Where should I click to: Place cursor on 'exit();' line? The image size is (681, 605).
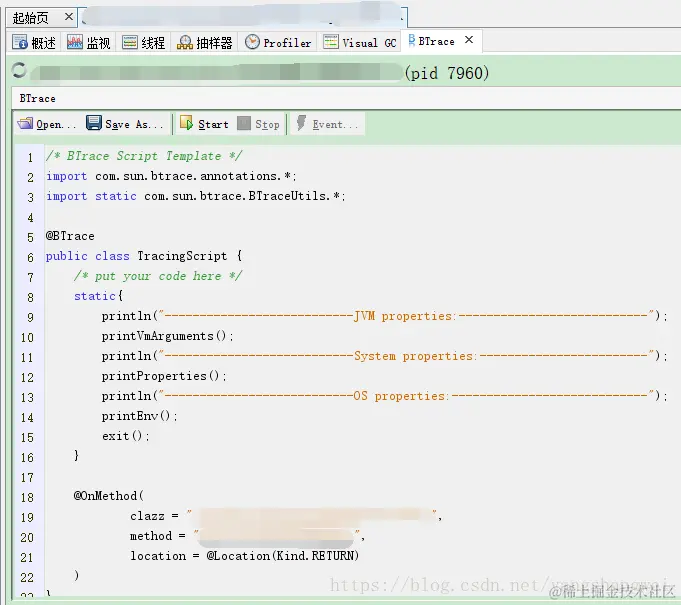point(126,436)
